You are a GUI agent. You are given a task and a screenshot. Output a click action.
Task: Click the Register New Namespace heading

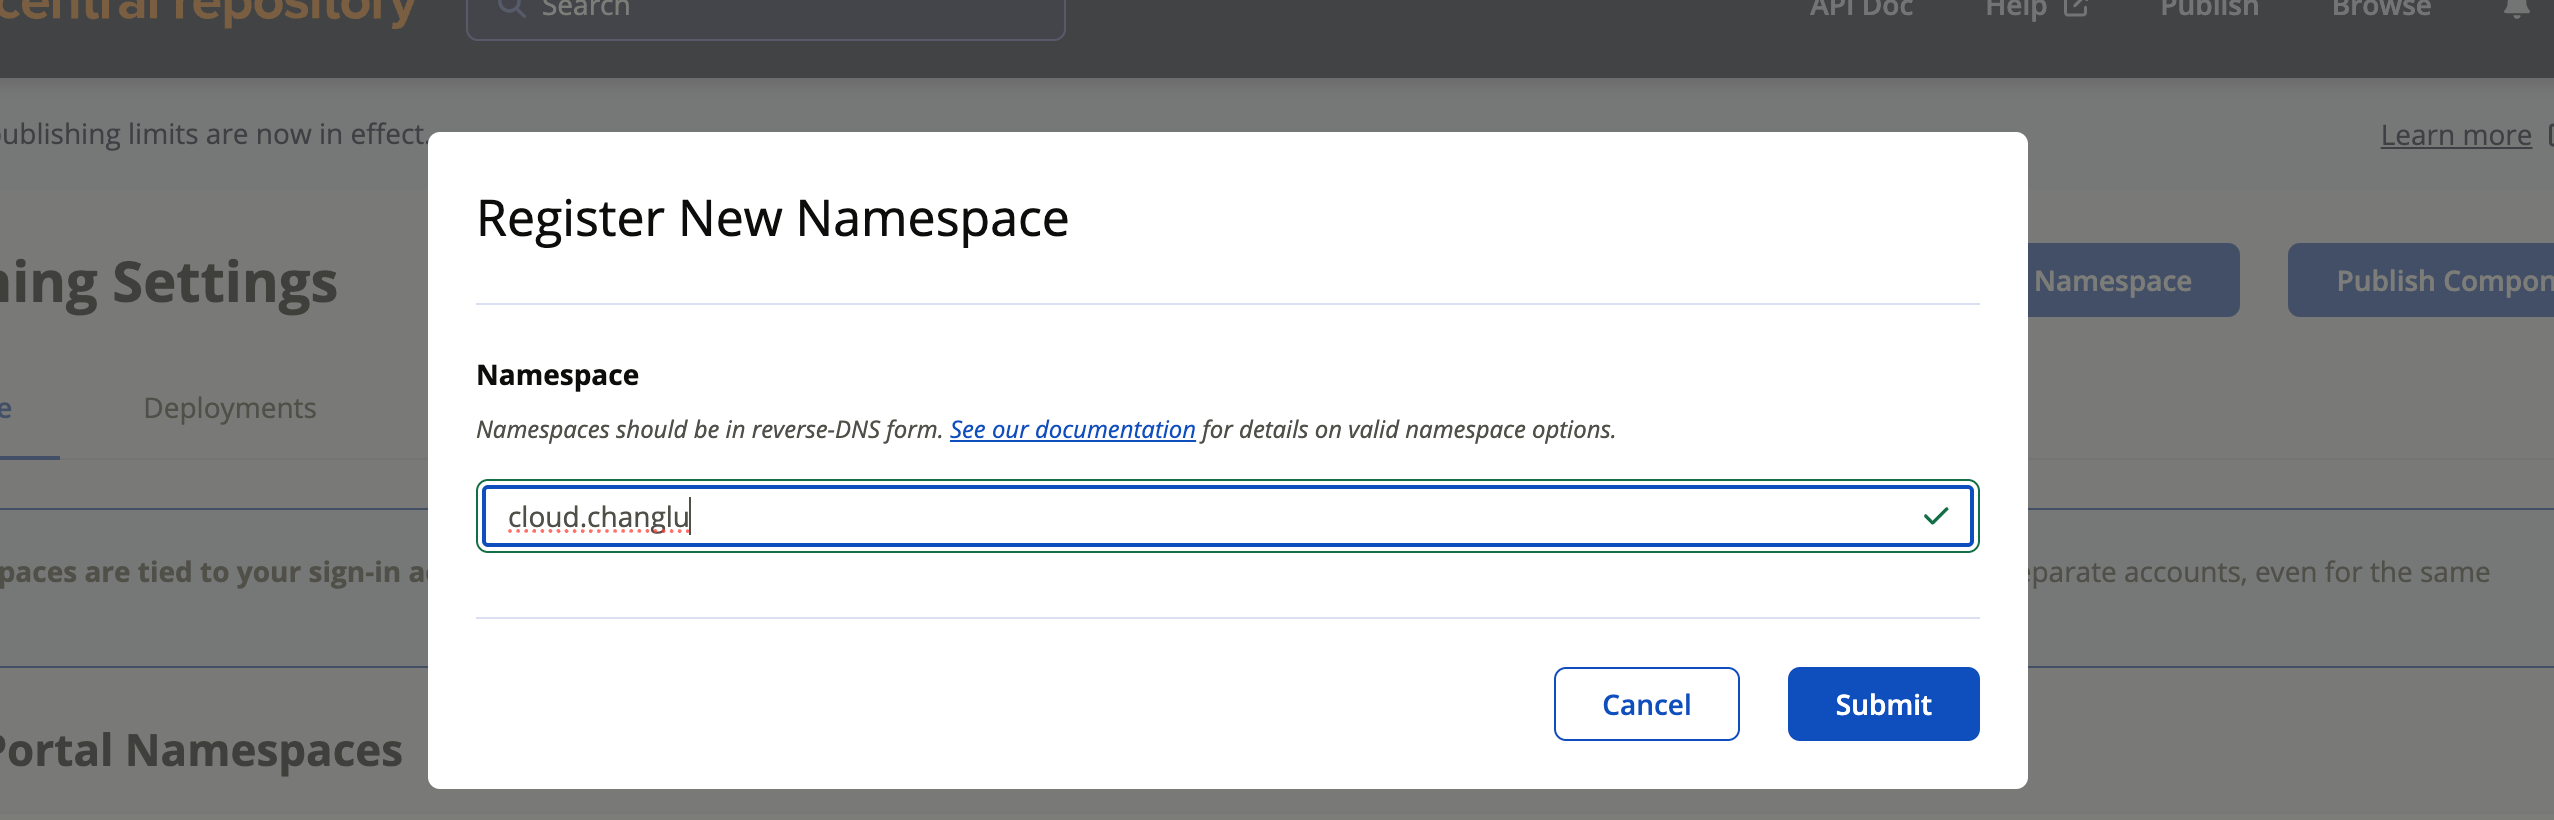(772, 219)
